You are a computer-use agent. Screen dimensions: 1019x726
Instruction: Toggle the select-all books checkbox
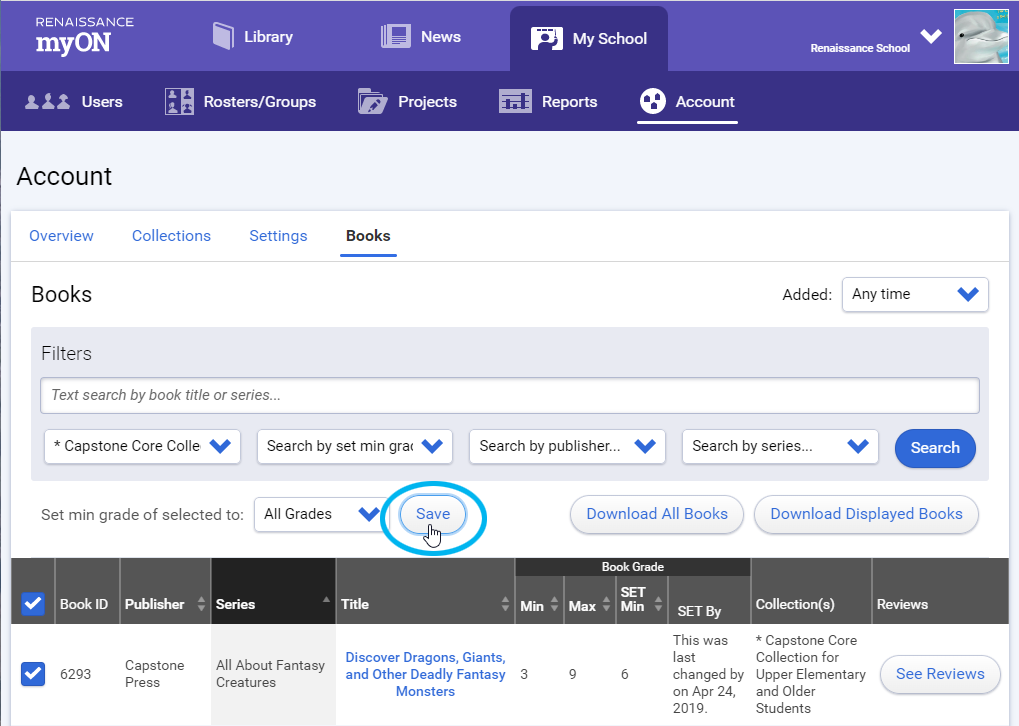[33, 604]
